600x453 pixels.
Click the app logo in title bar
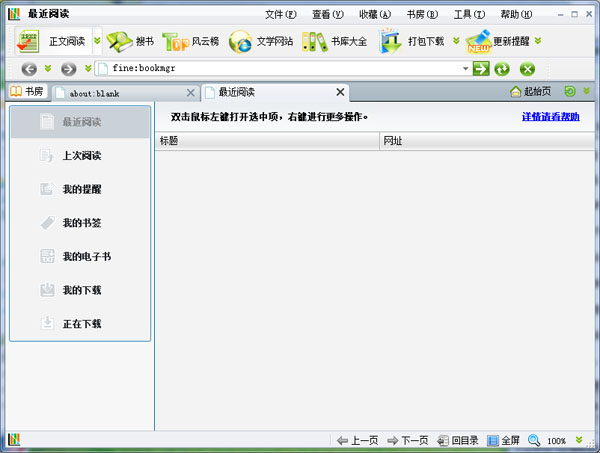tap(14, 14)
